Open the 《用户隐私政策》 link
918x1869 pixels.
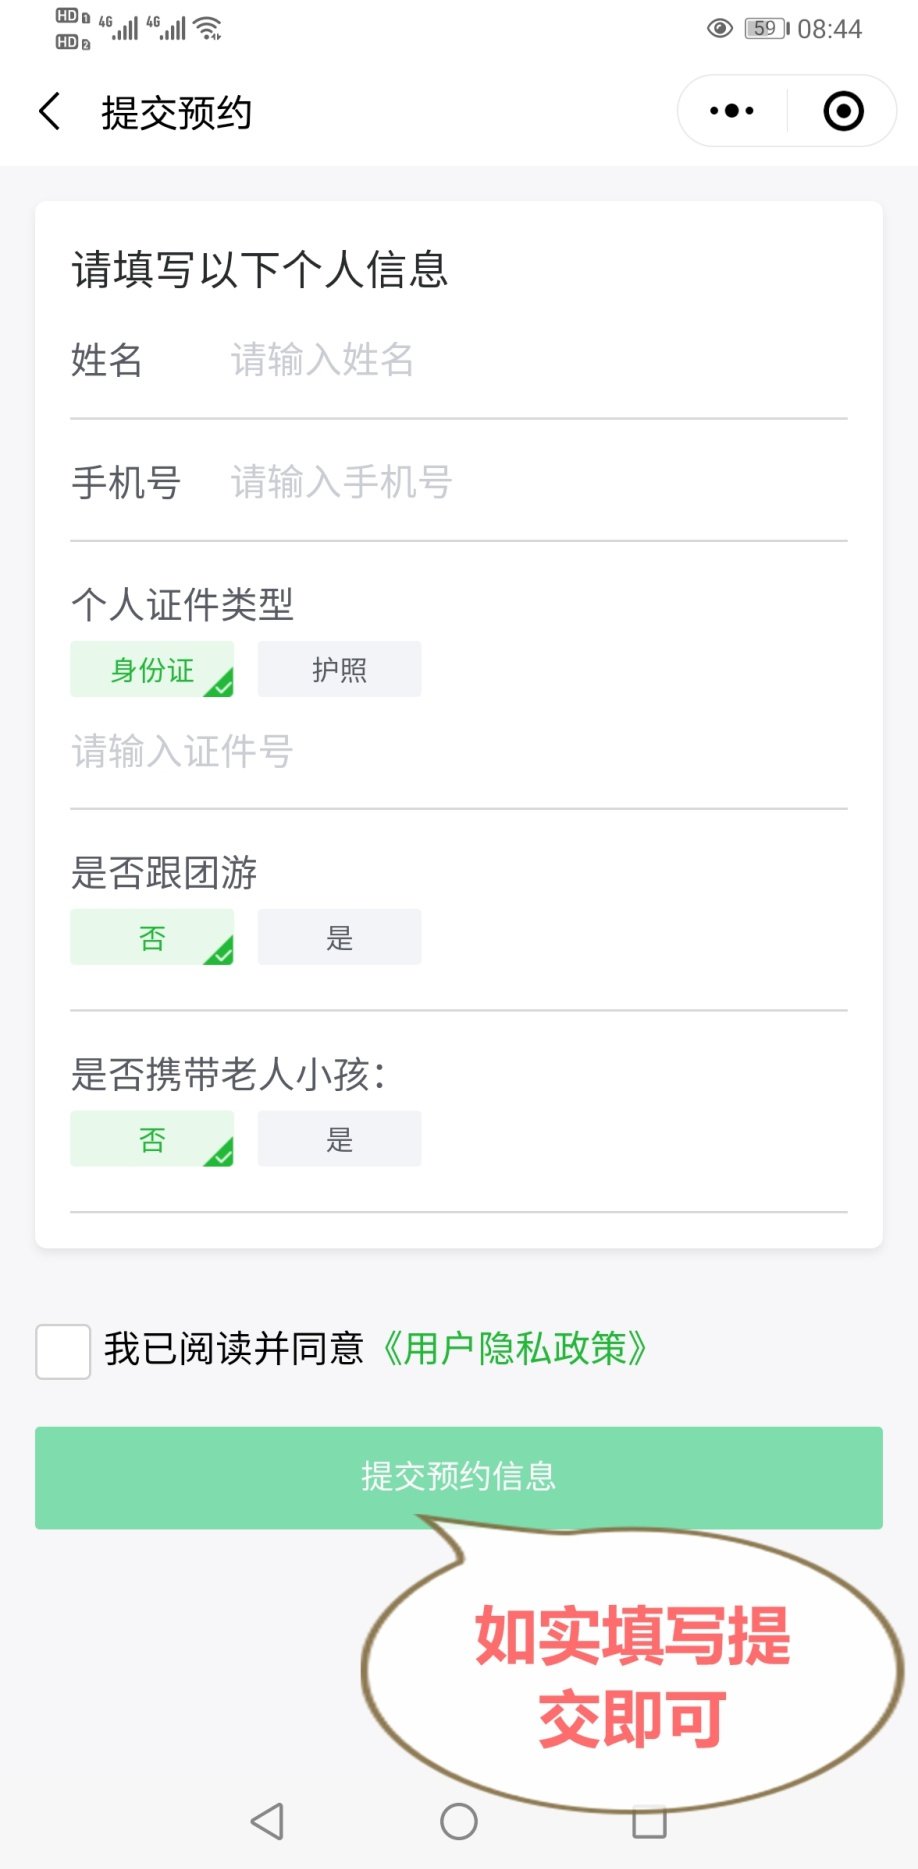(515, 1349)
